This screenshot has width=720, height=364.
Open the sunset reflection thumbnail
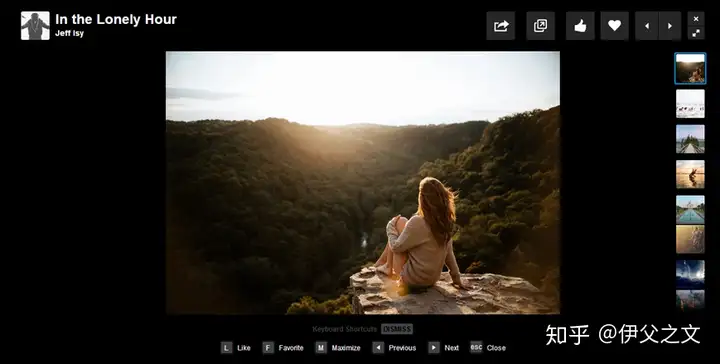(x=690, y=174)
